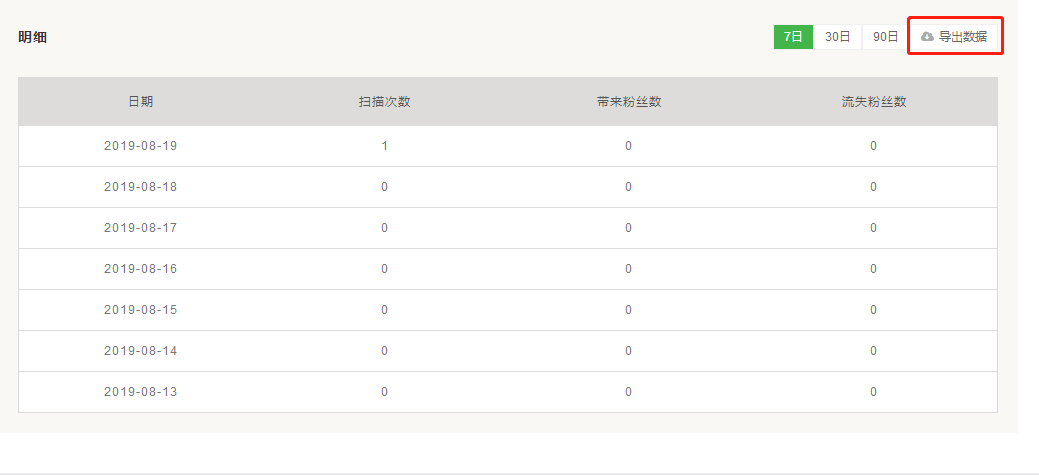Click 流失粉丝数 value in the 2019-08-13 row
Screen dimensions: 1039x475
(874, 392)
